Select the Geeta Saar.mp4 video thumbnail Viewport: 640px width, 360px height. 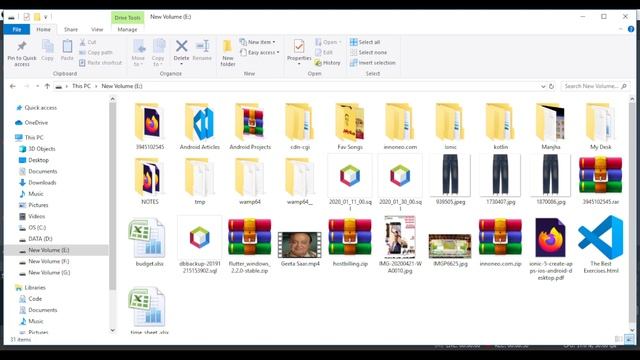click(x=300, y=245)
